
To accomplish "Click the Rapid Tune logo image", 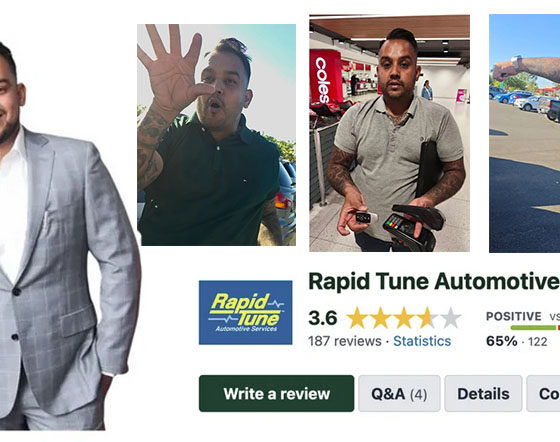I will tap(245, 312).
